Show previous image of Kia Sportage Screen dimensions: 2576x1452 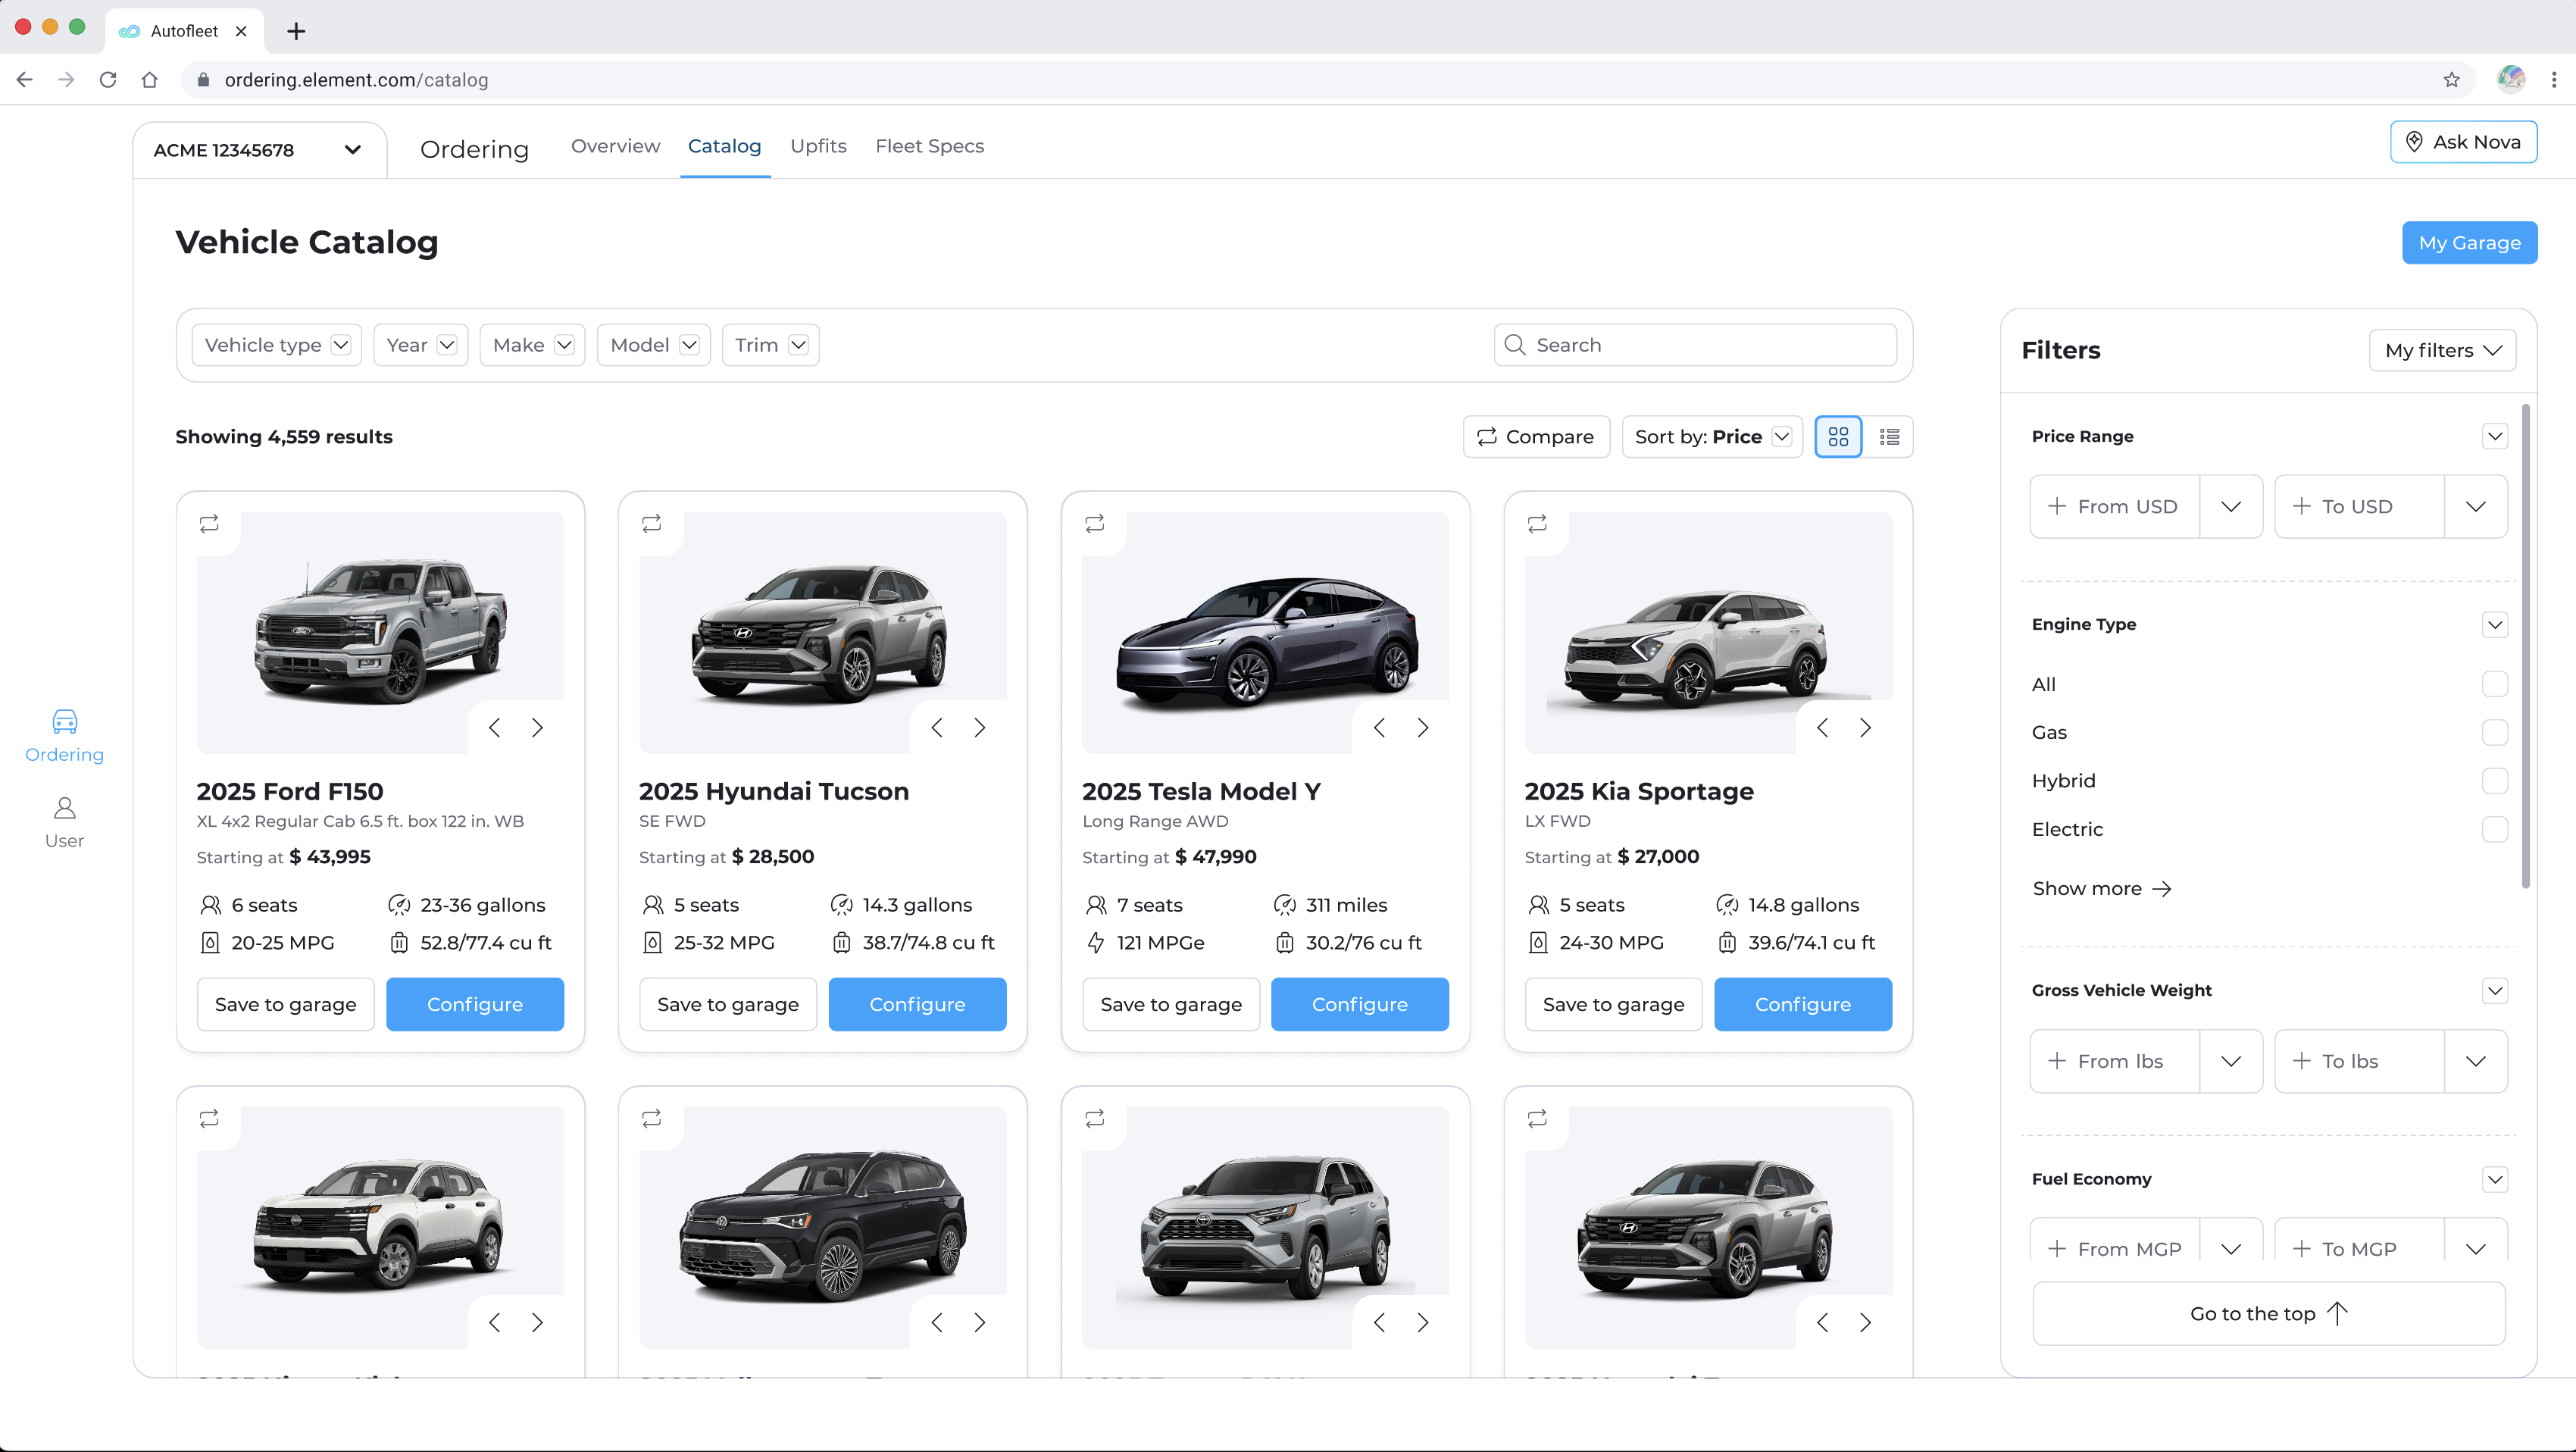click(x=1822, y=728)
